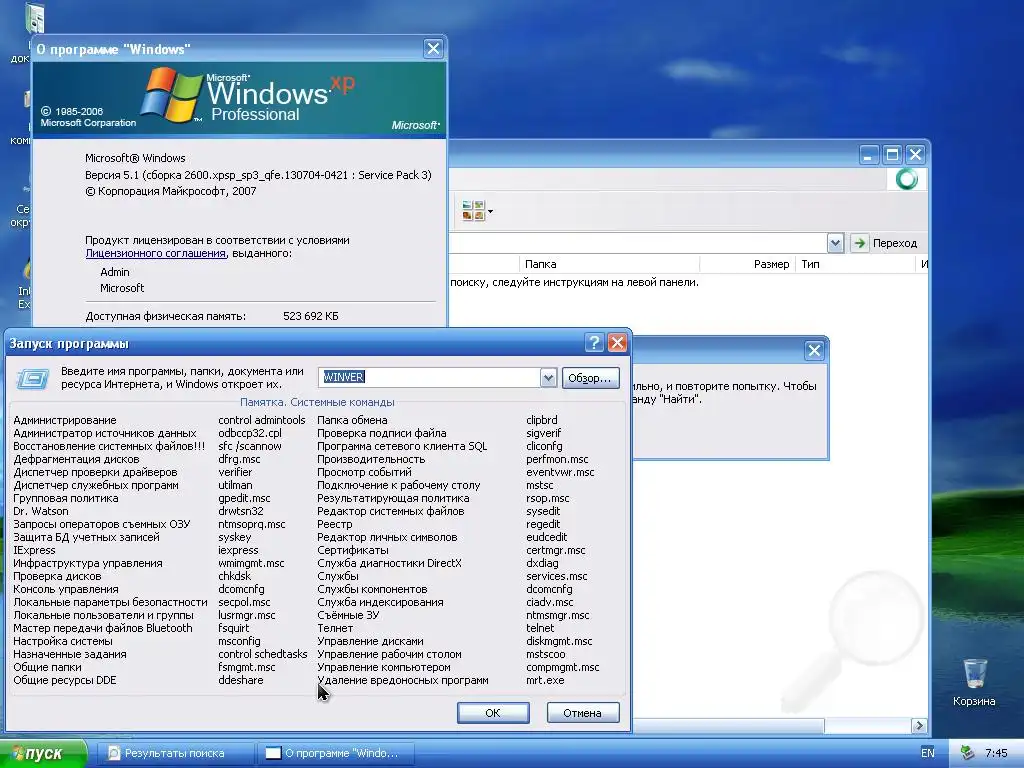Viewport: 1024px width, 768px height.
Task: Click the text 'Общие ресурсы DDE'
Action: [x=65, y=680]
